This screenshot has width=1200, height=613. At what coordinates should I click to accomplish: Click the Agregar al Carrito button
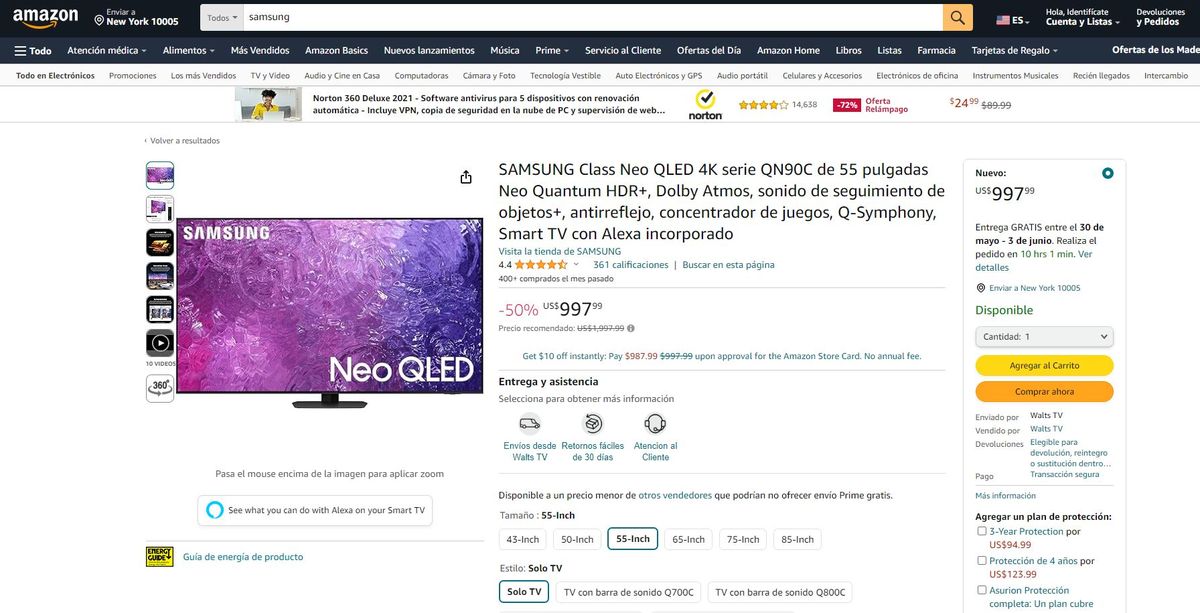(x=1044, y=366)
